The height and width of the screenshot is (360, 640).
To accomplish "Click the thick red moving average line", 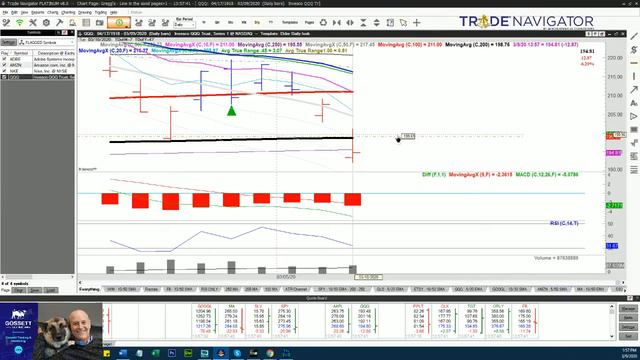I will (231, 95).
